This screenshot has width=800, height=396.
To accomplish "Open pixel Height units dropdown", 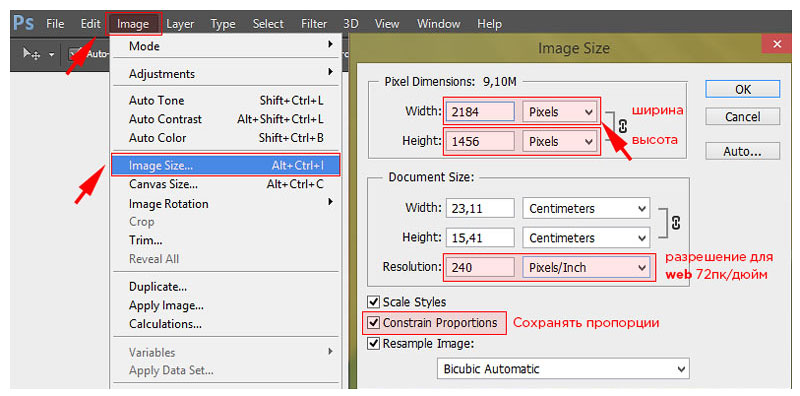I will click(x=560, y=141).
